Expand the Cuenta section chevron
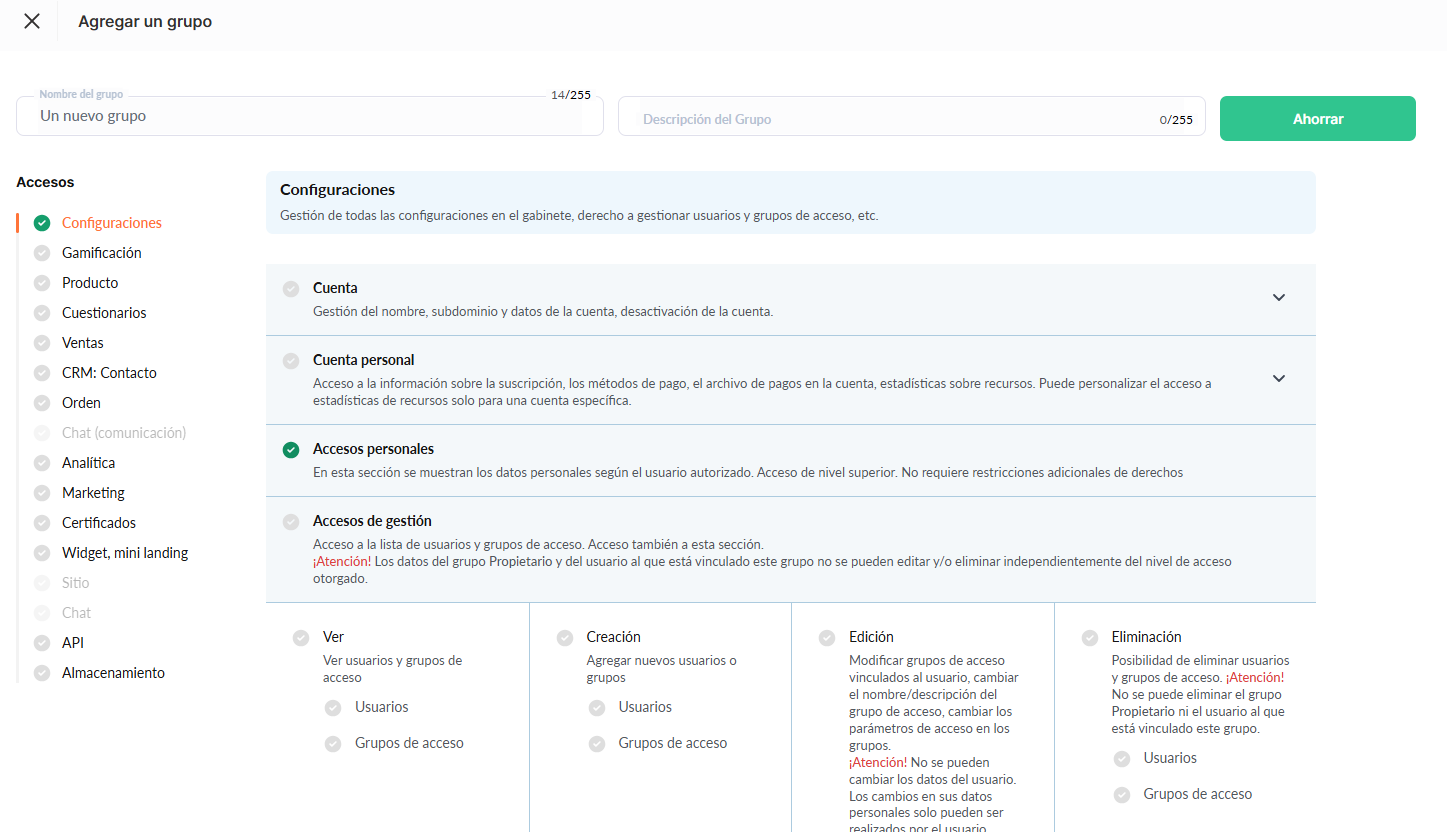1447x832 pixels. (1278, 298)
